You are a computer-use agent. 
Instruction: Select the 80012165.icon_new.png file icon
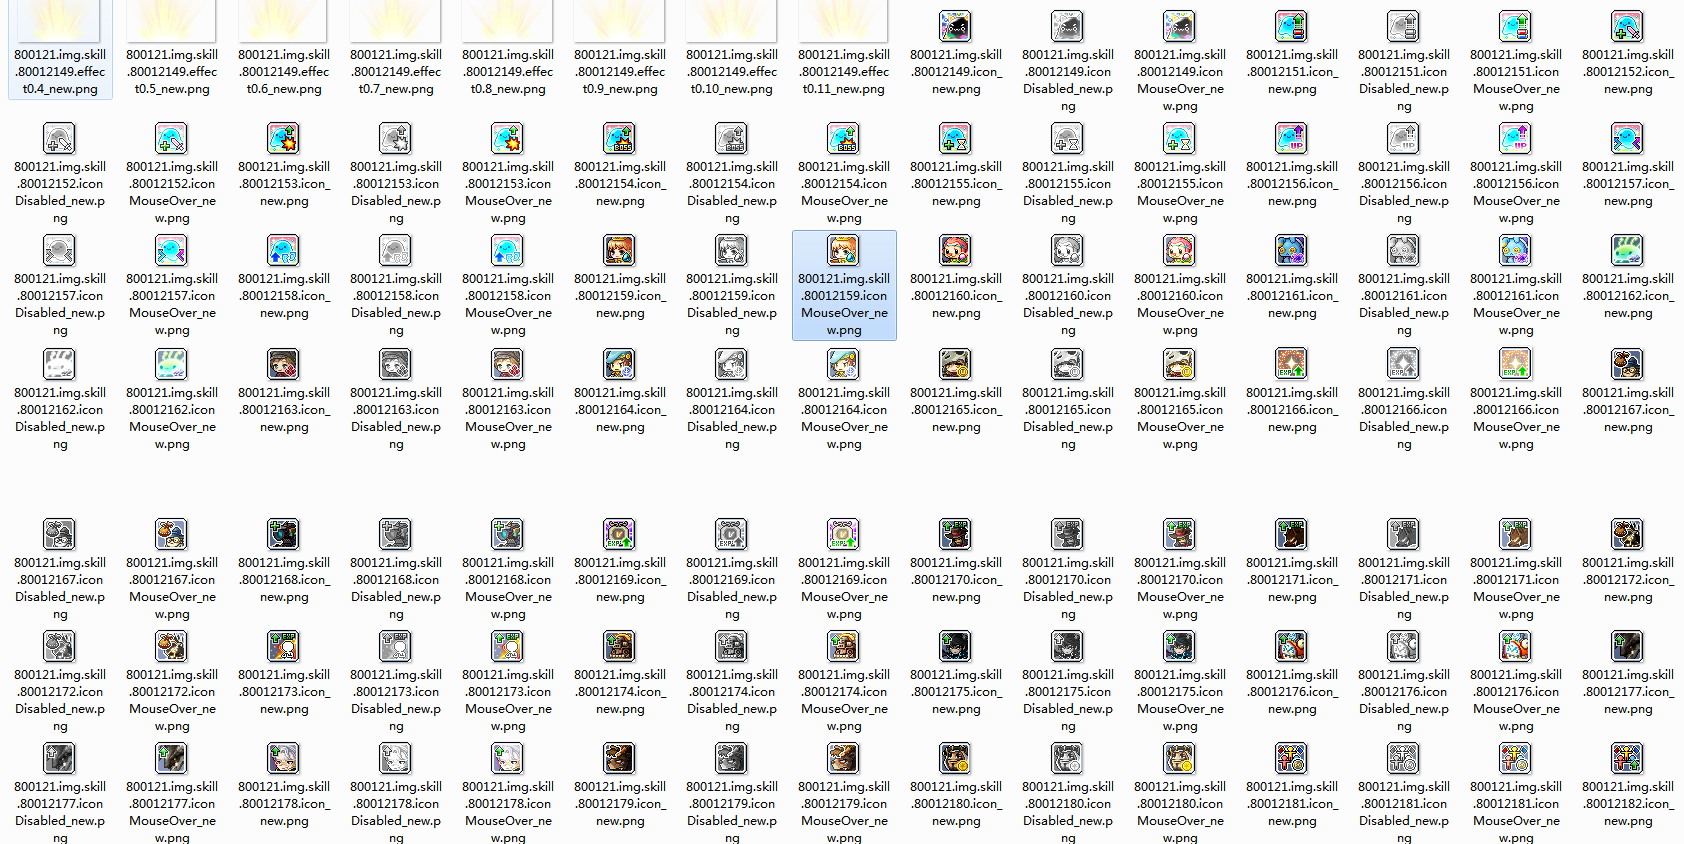pos(956,364)
